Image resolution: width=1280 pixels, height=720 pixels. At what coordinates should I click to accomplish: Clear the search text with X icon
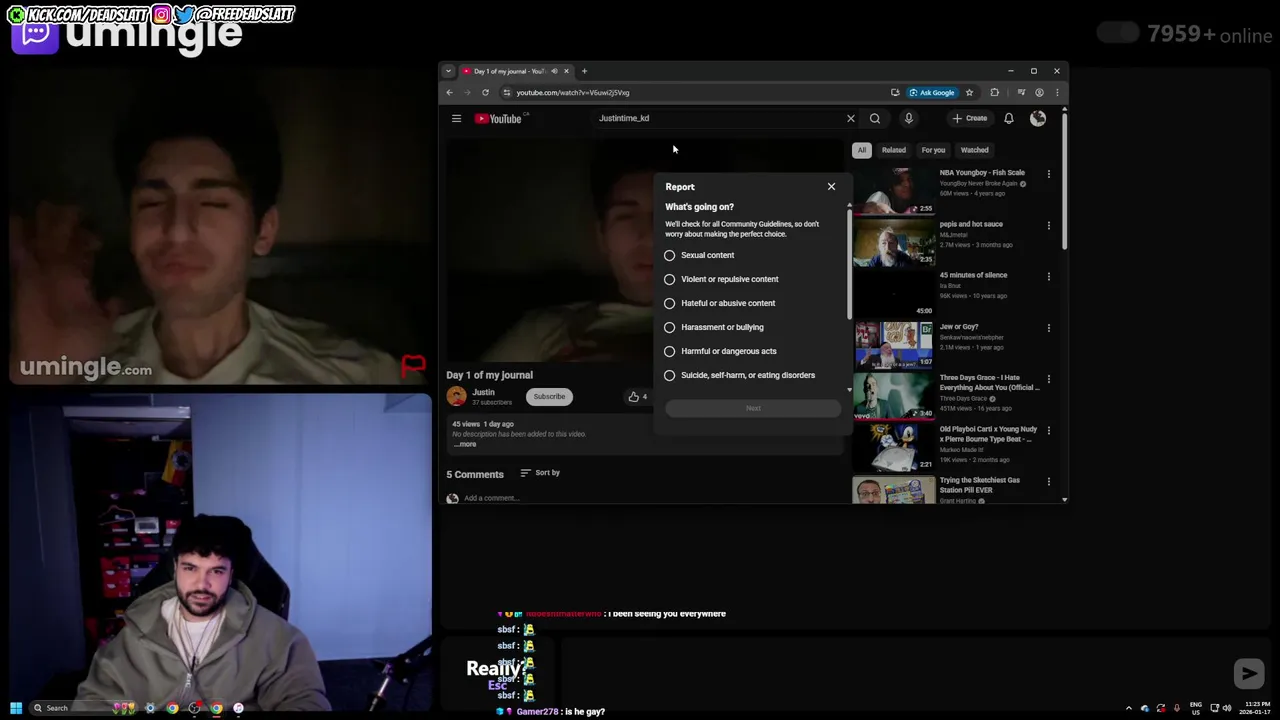(x=851, y=118)
